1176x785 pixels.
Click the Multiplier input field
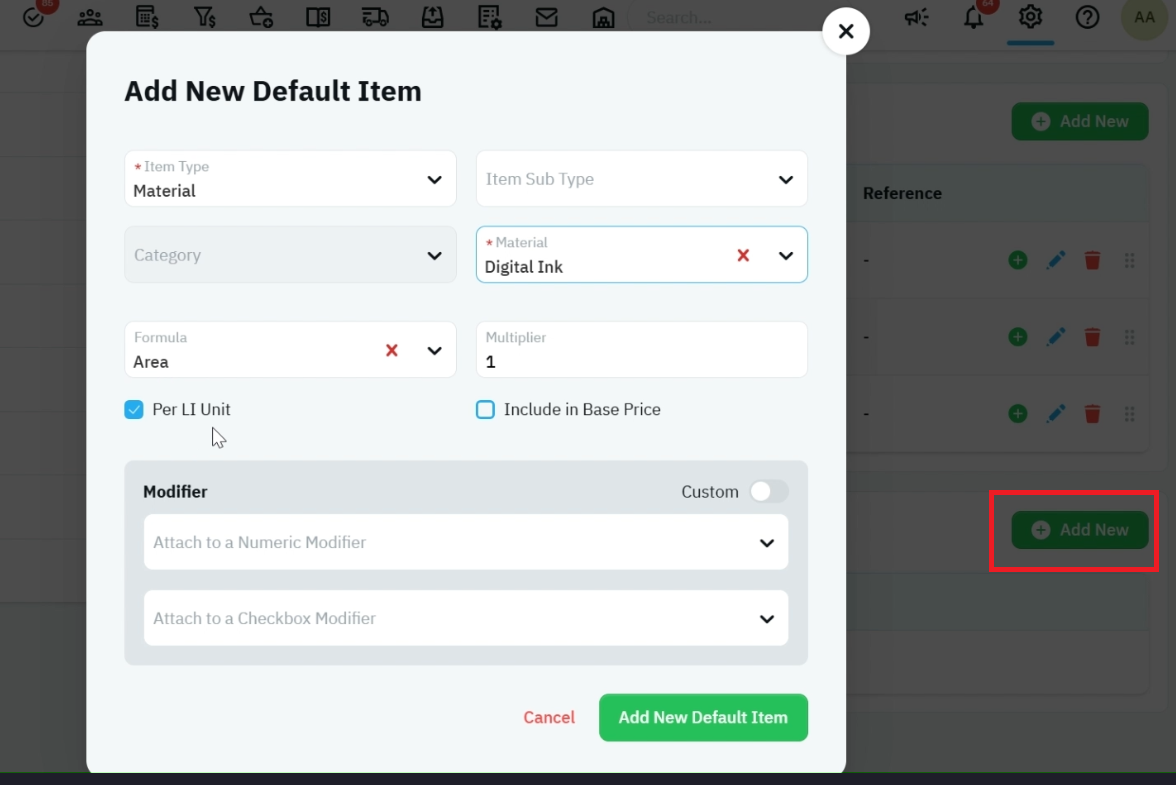[x=642, y=350]
